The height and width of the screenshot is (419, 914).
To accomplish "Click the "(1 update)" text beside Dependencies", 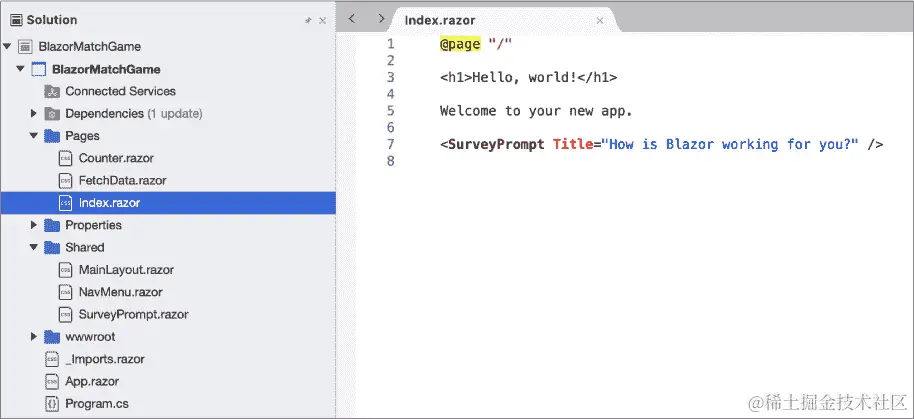I will (175, 114).
